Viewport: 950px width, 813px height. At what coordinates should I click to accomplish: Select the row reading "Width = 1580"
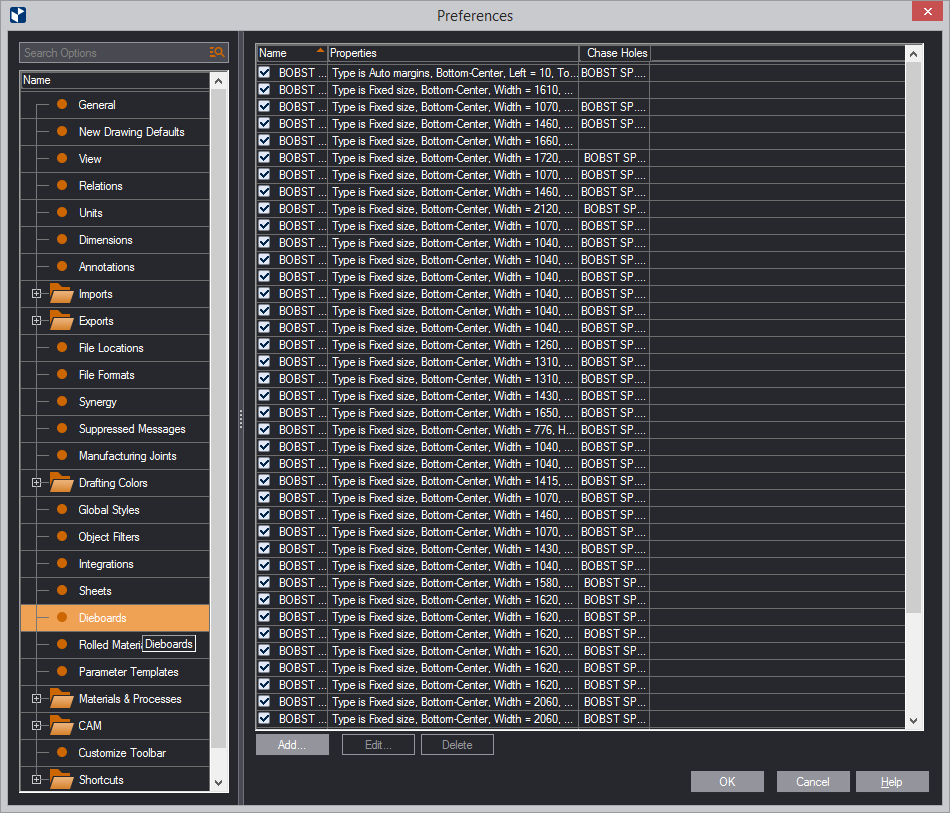coord(580,583)
